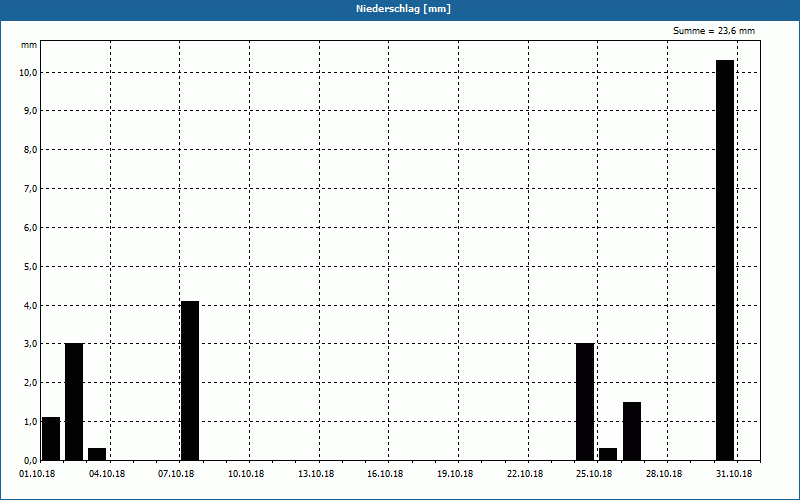This screenshot has height=500, width=800.
Task: Click the y-axis value 9,0
Action: 31,111
